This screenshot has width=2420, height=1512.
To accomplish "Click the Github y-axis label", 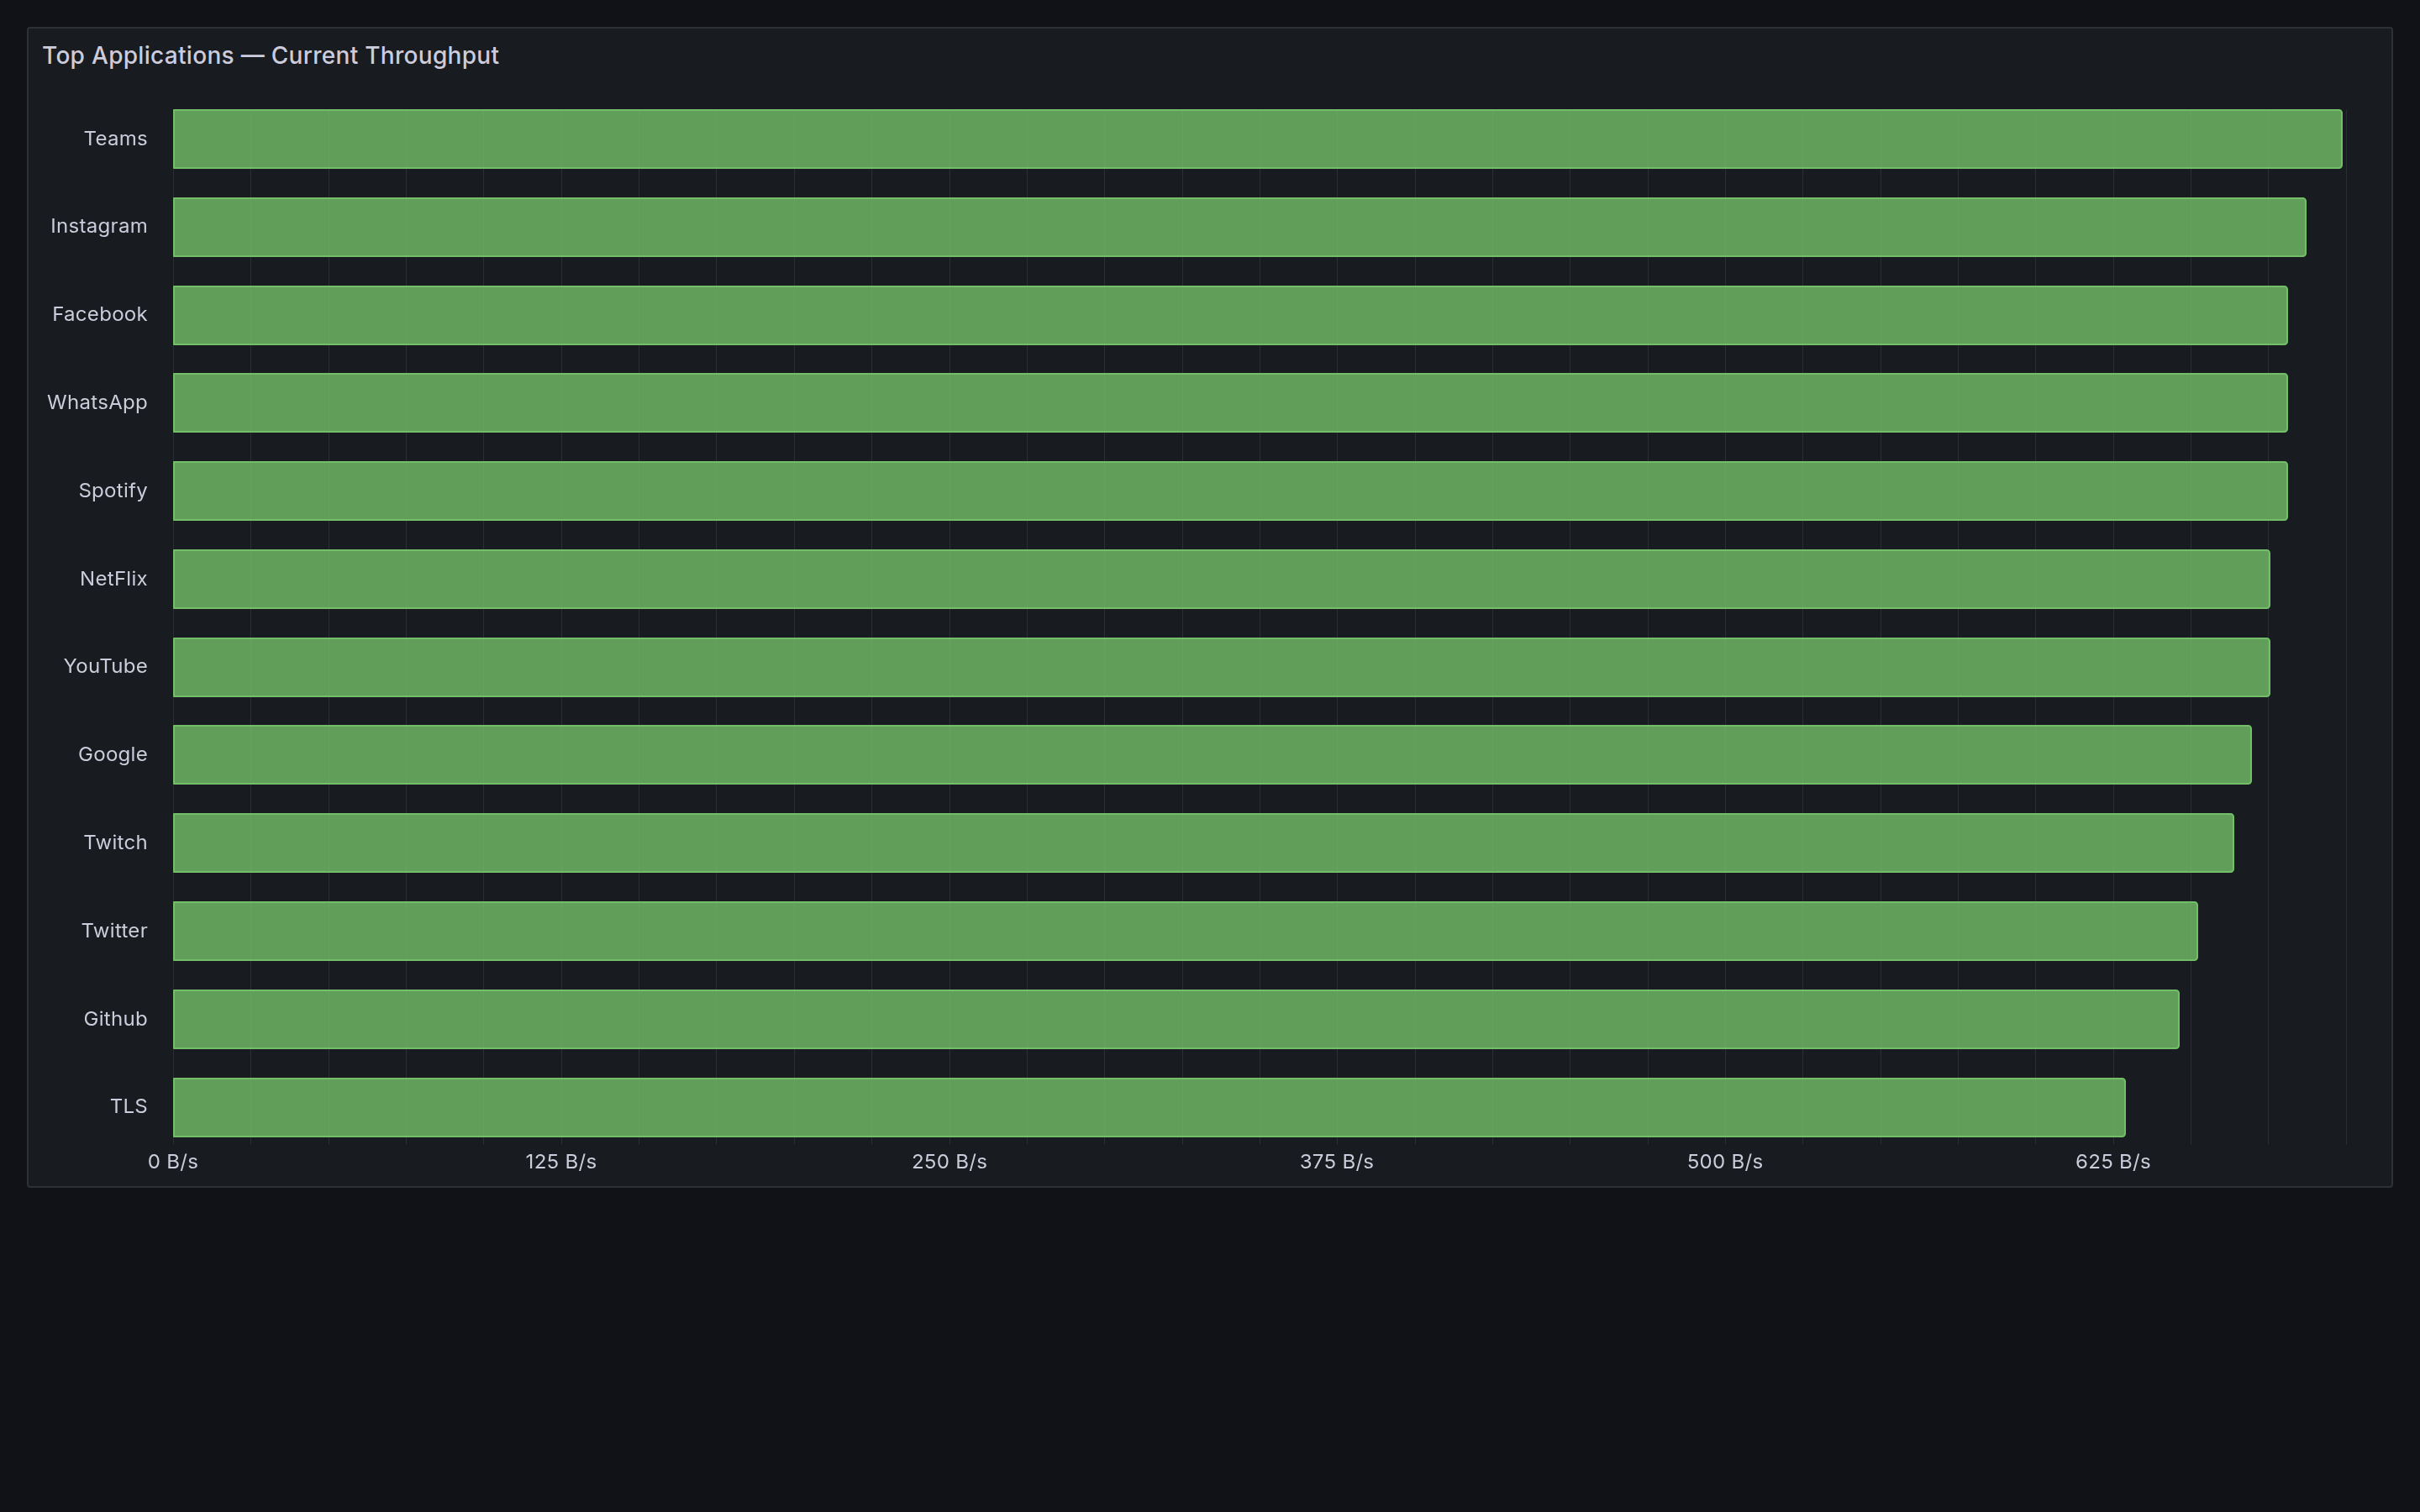I will point(115,1018).
